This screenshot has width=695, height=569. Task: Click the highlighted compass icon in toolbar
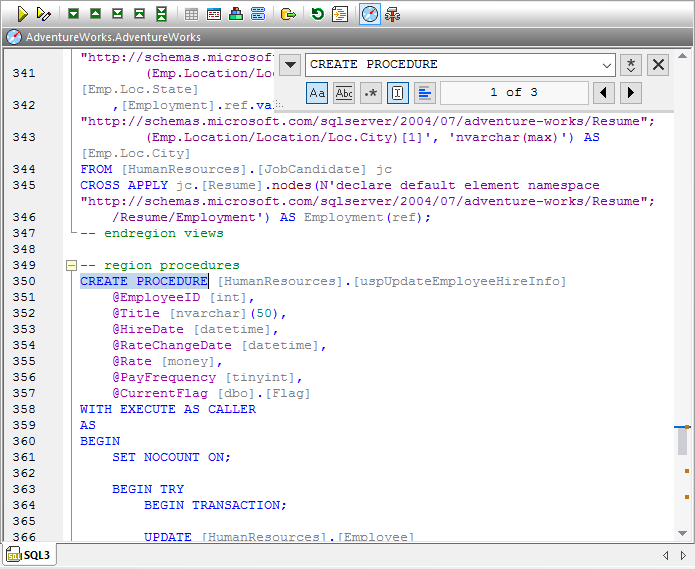[x=369, y=14]
